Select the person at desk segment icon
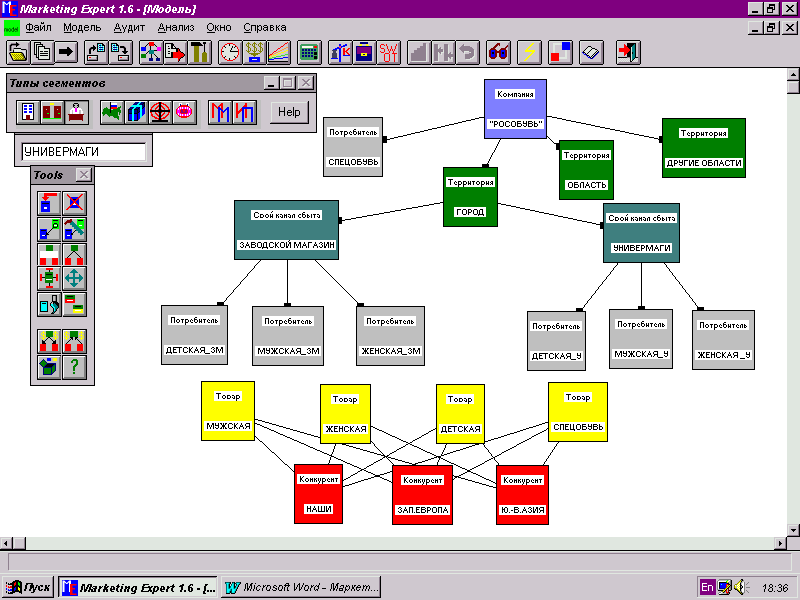Viewport: 800px width, 600px height. pyautogui.click(x=77, y=112)
